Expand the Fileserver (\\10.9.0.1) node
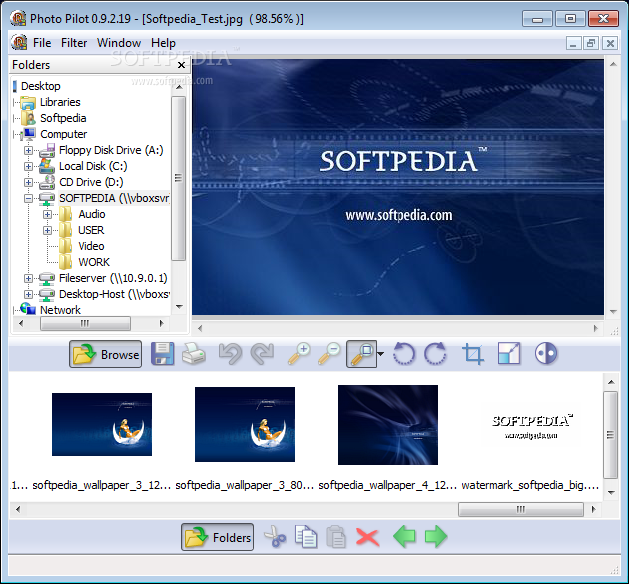 (x=28, y=278)
